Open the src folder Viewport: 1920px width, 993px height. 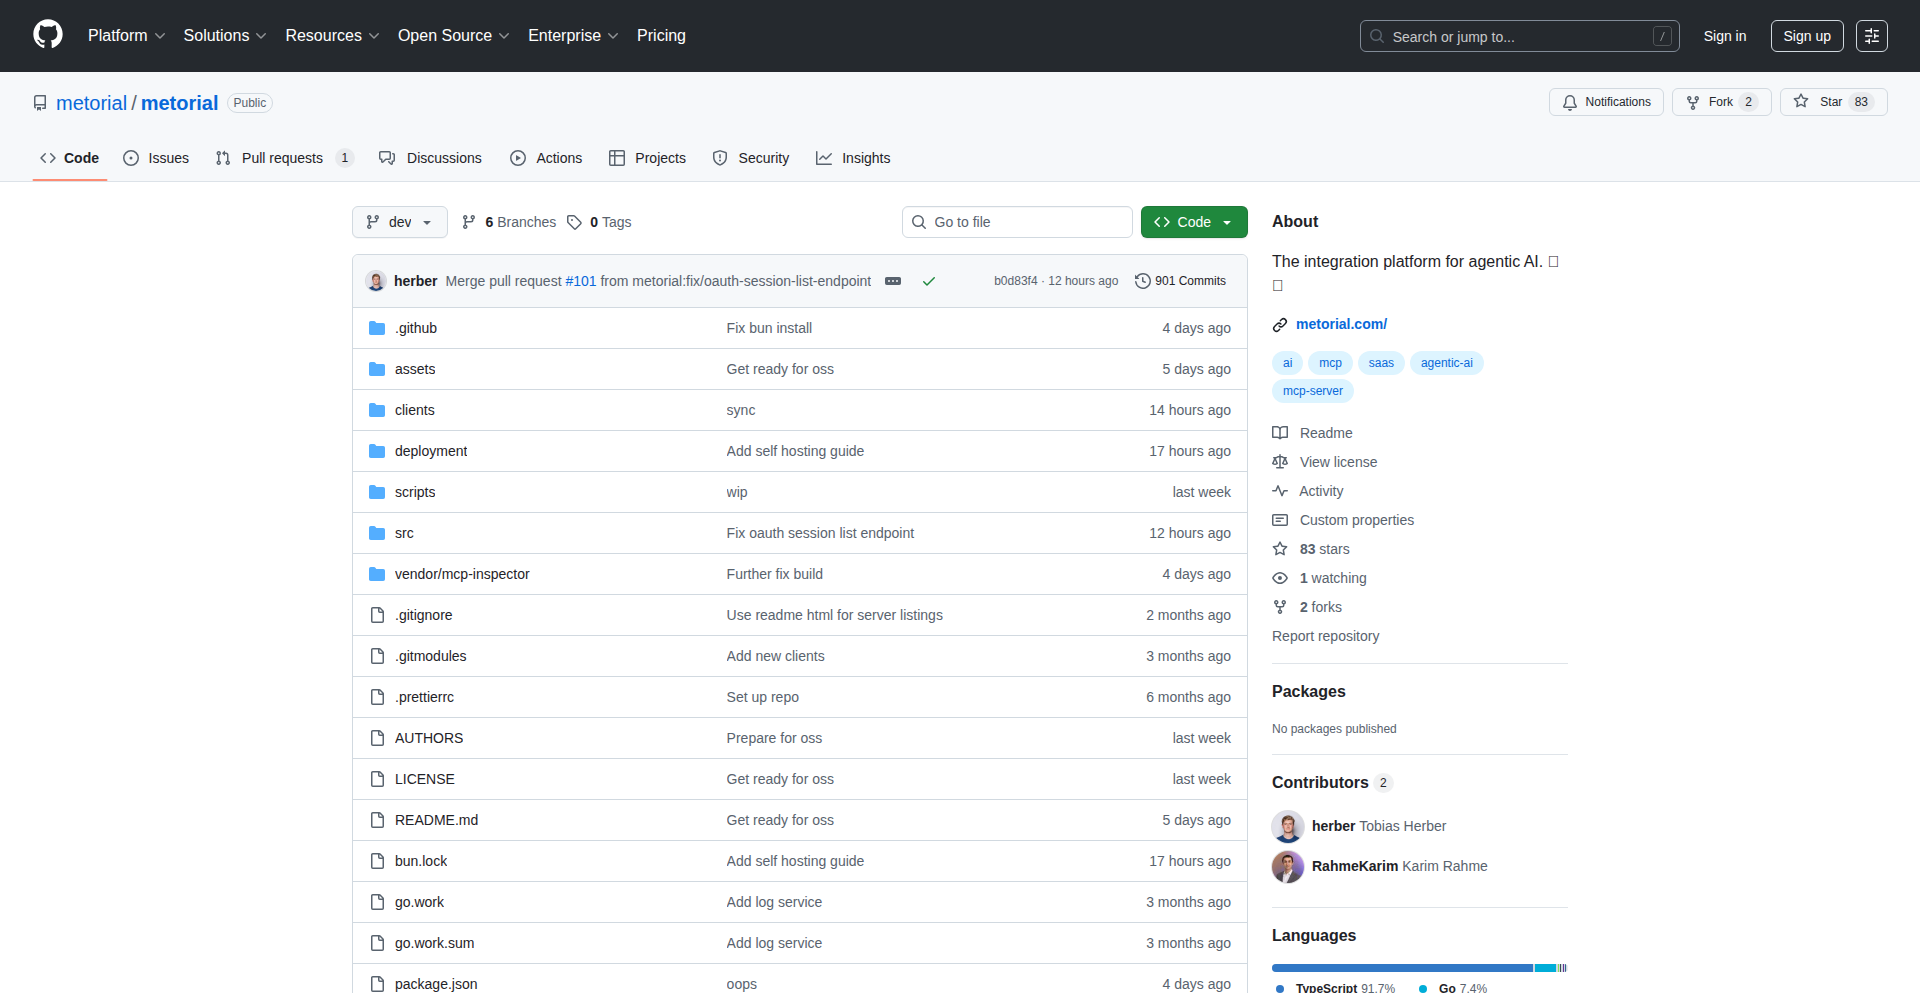click(x=404, y=533)
